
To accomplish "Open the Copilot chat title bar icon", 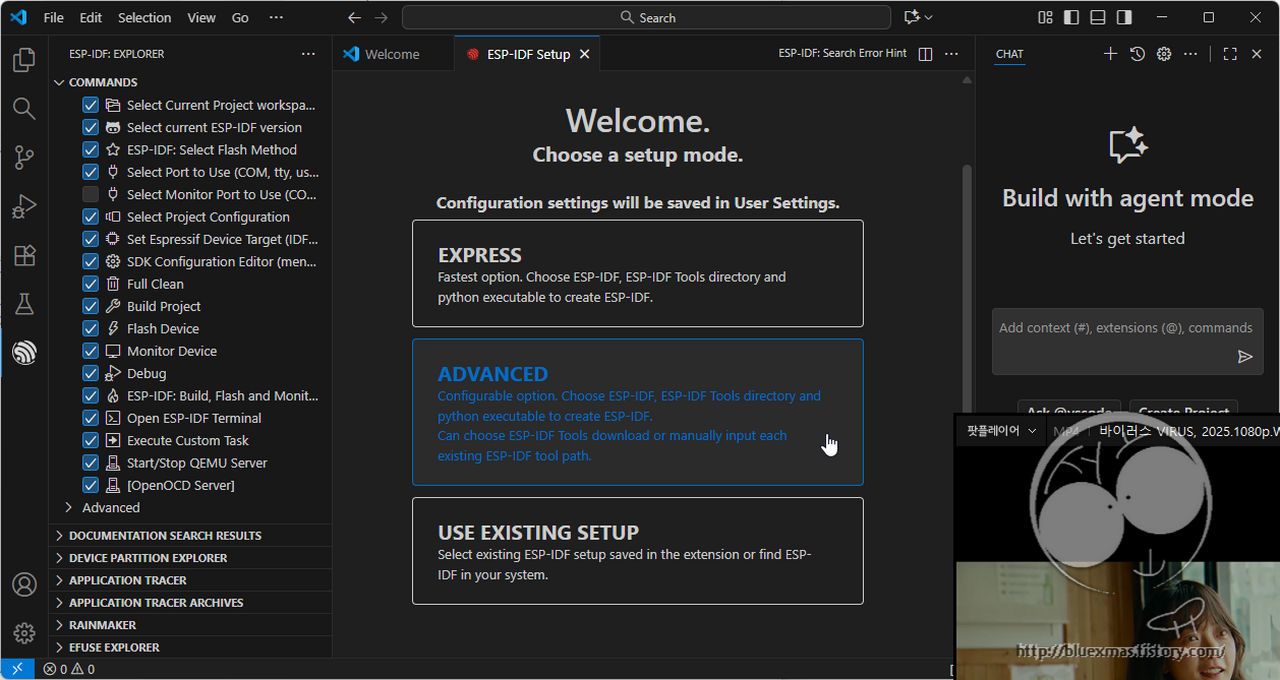I will tap(911, 17).
